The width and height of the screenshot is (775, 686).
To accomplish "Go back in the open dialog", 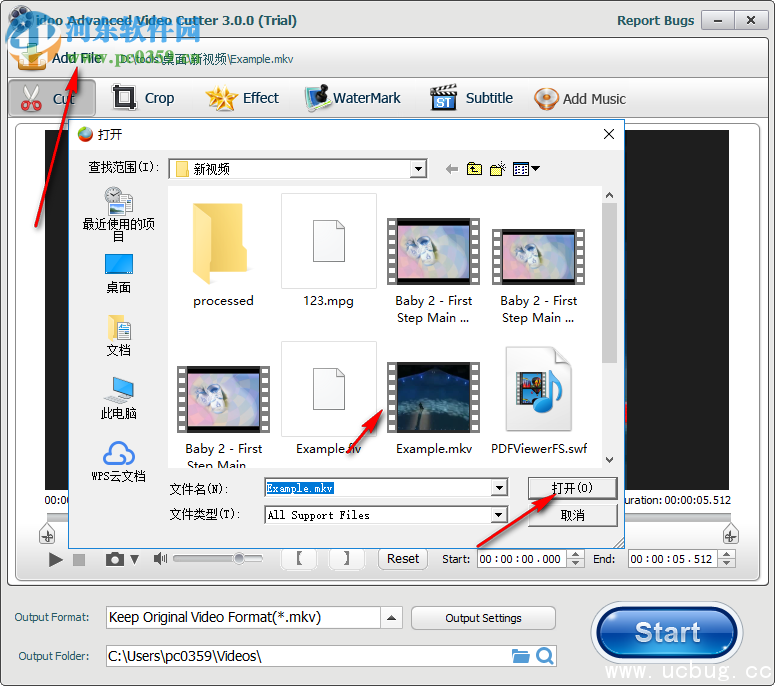I will coord(451,169).
